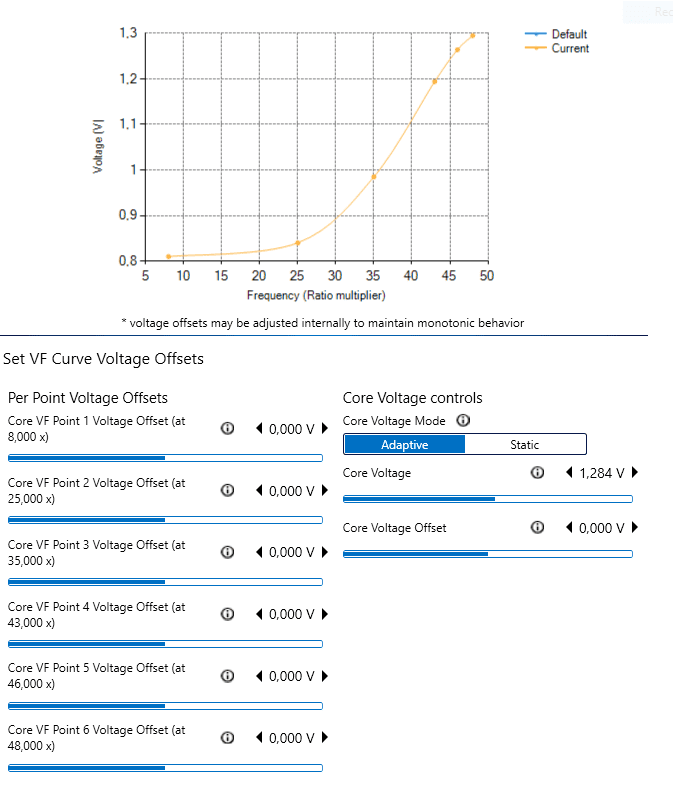Select Adaptive core voltage mode

[404, 445]
